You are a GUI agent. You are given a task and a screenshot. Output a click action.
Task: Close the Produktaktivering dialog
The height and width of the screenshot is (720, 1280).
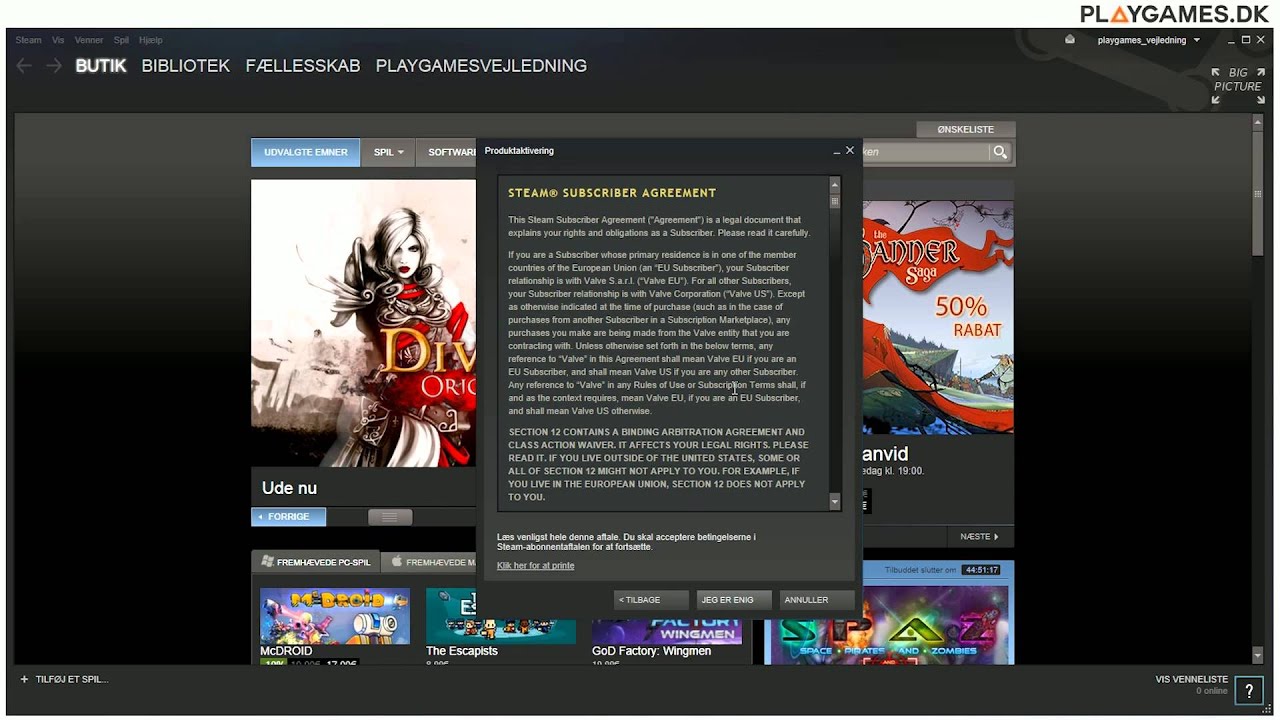(x=850, y=151)
